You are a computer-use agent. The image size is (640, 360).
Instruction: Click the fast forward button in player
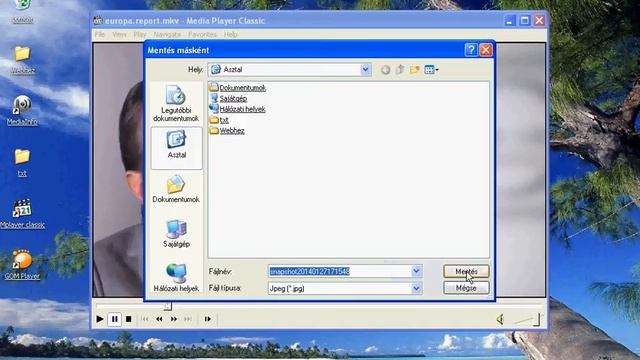point(174,319)
